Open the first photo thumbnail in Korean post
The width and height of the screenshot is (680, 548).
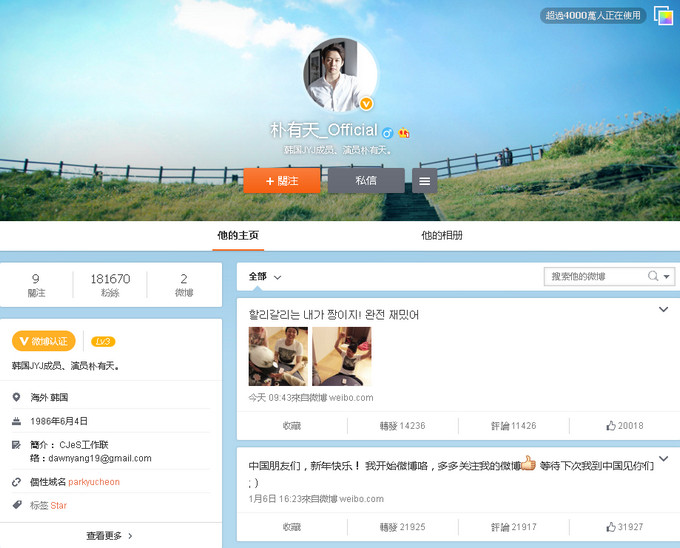point(278,356)
